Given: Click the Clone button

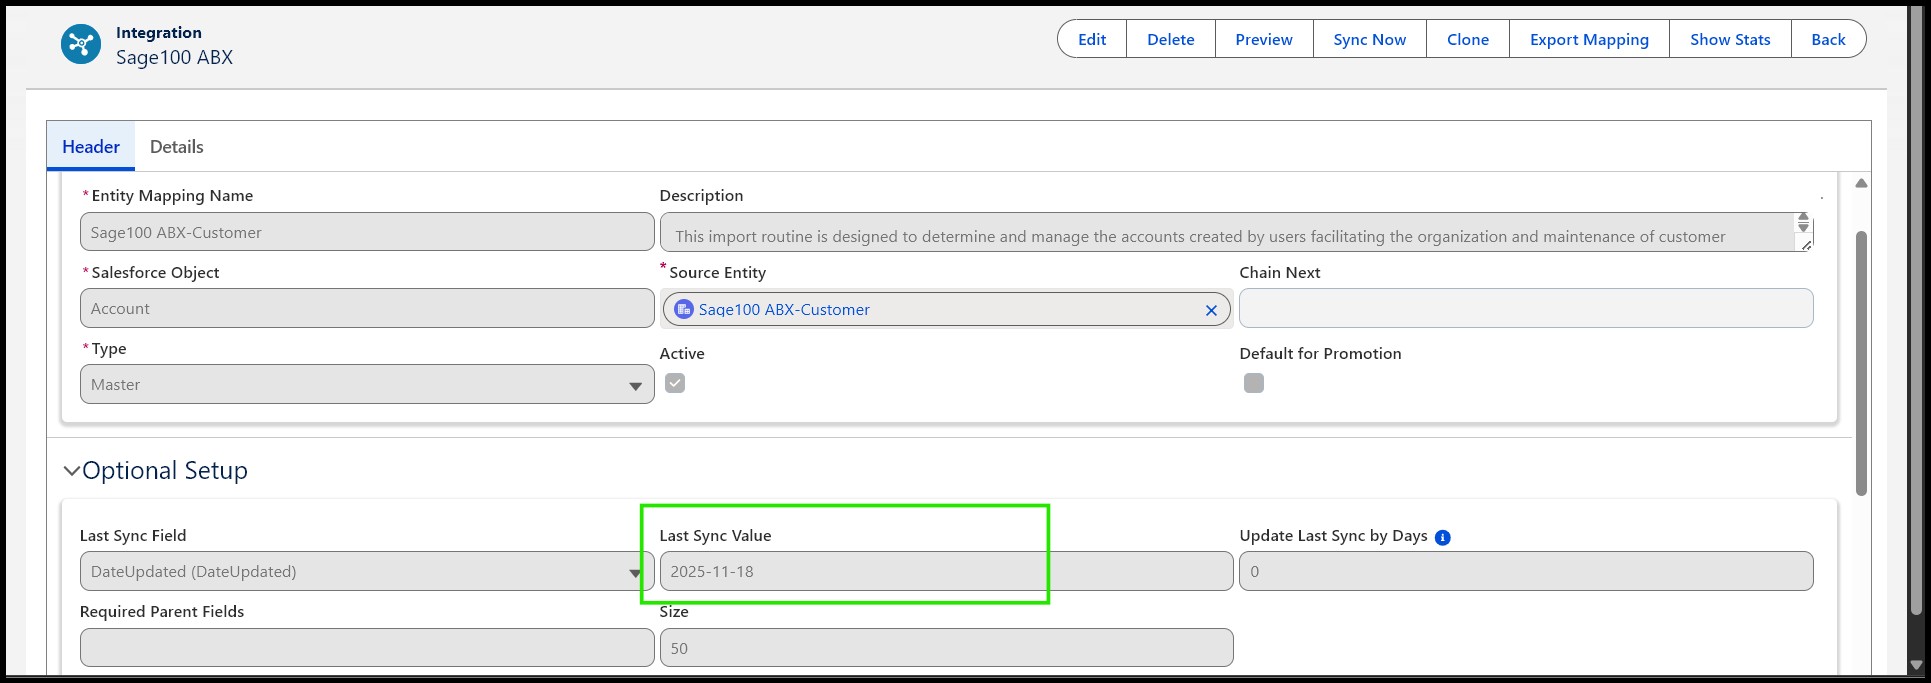Looking at the screenshot, I should (x=1468, y=39).
